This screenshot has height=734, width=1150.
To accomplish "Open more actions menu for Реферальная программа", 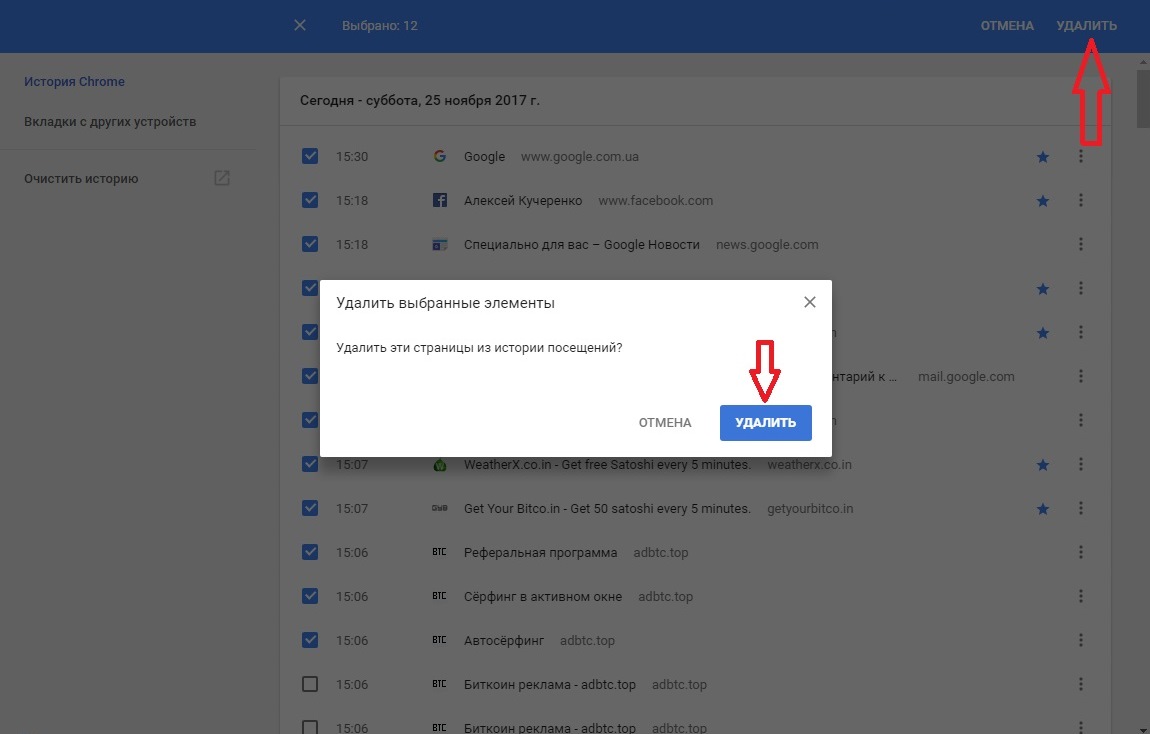I will 1080,552.
